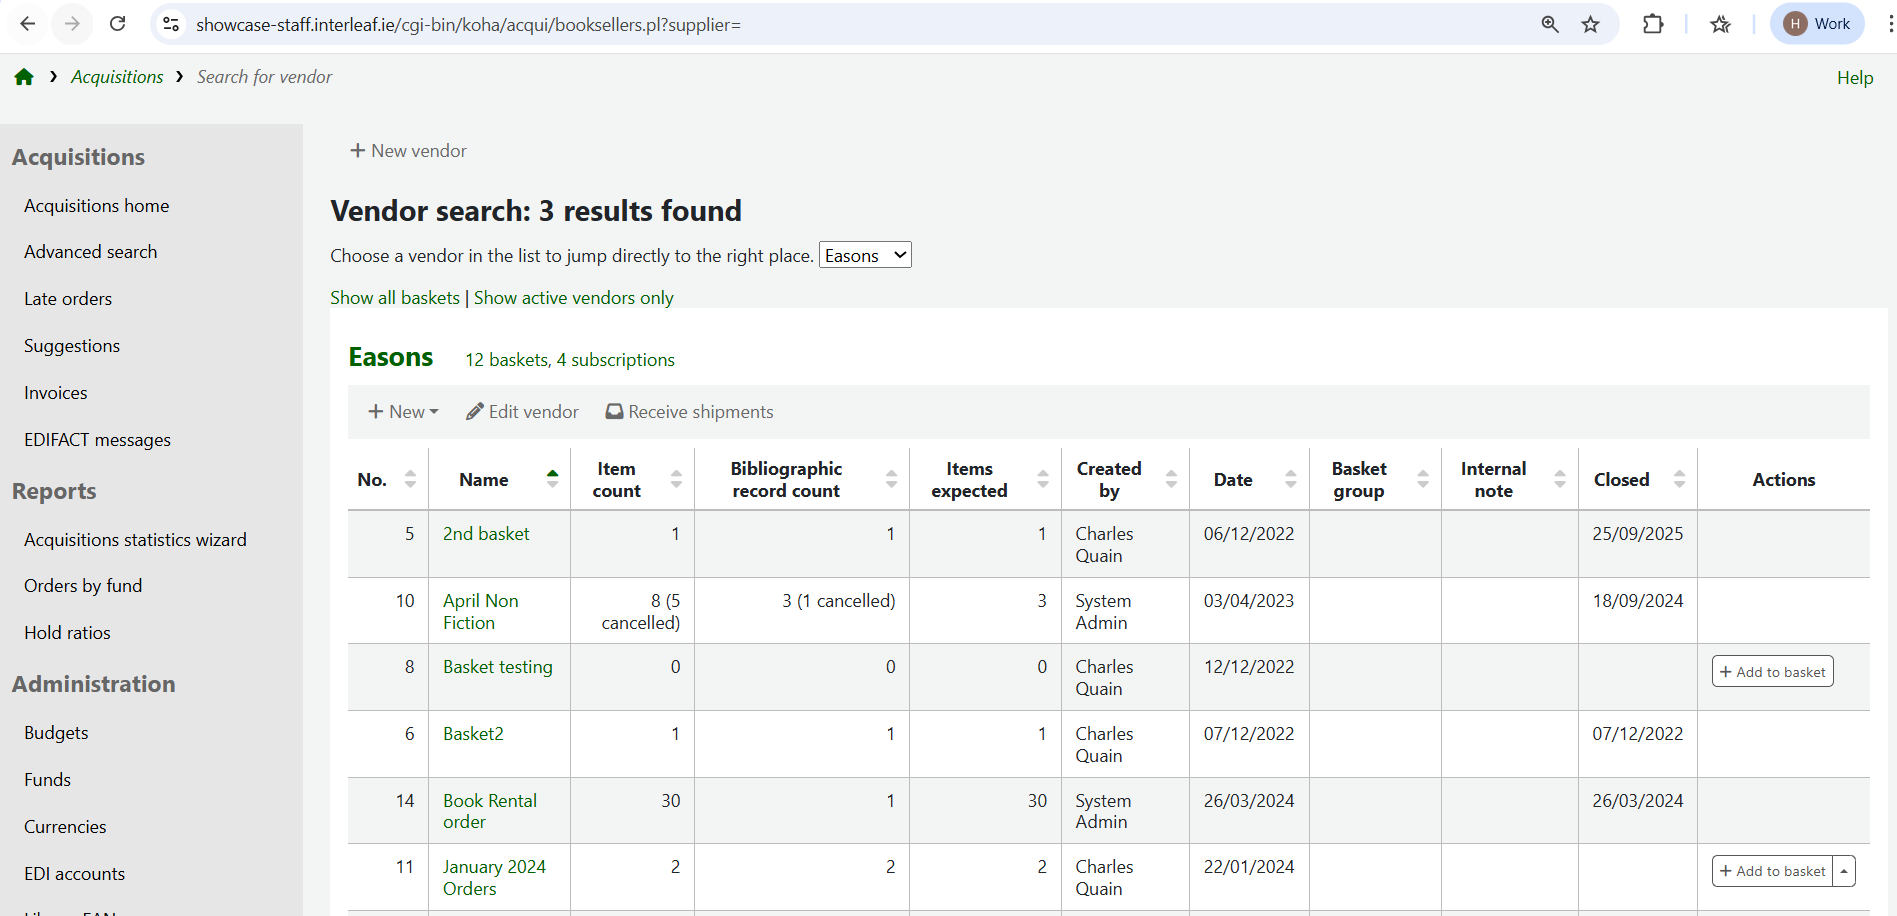Sort table by Date column arrows
The height and width of the screenshot is (916, 1897).
[x=1290, y=480]
